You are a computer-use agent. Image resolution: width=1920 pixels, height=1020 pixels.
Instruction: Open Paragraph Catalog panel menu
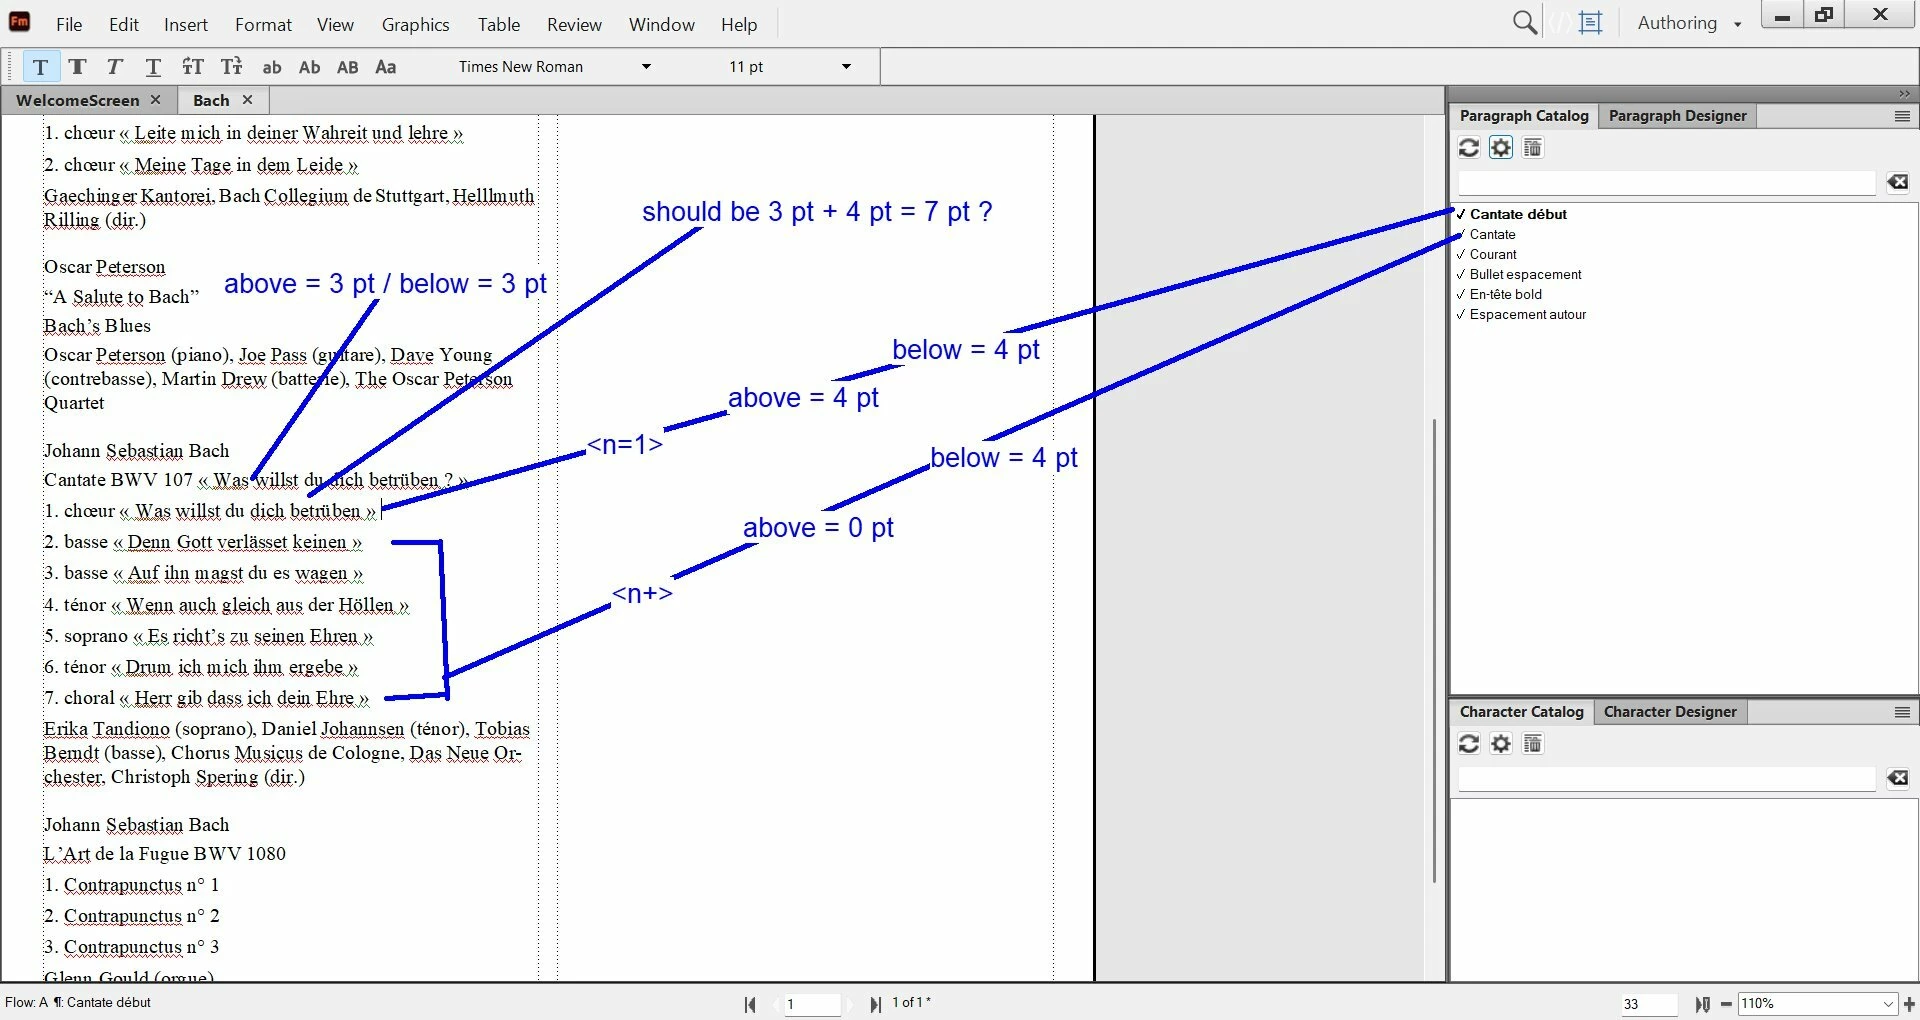(x=1902, y=116)
